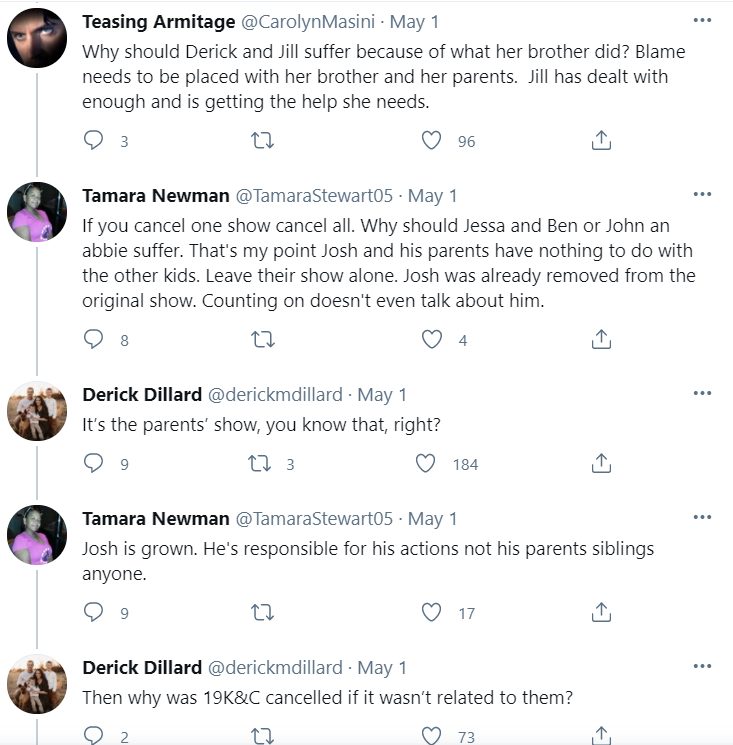Viewport: 733px width, 745px height.
Task: Like Tamara's tweet with 4 likes
Action: tap(431, 340)
